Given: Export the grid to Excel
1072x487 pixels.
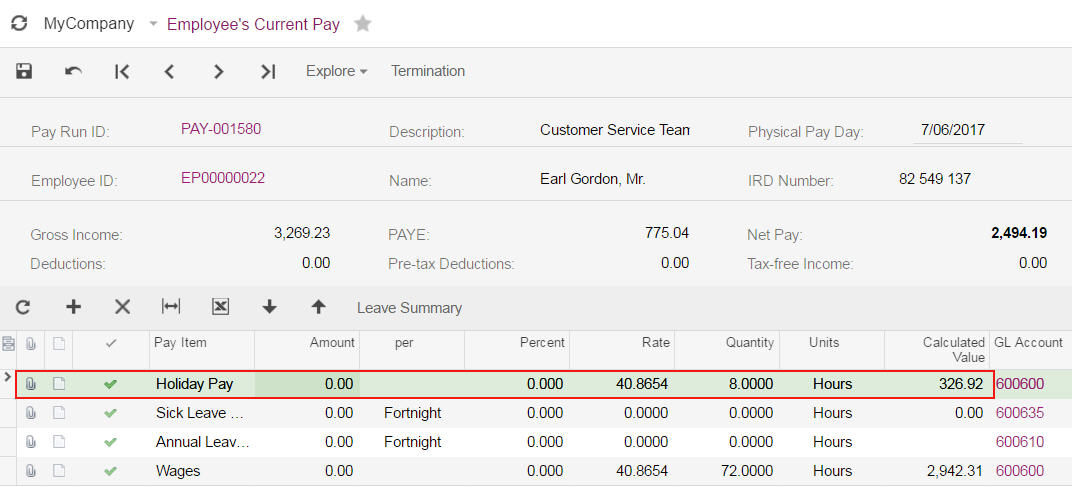Looking at the screenshot, I should (220, 307).
